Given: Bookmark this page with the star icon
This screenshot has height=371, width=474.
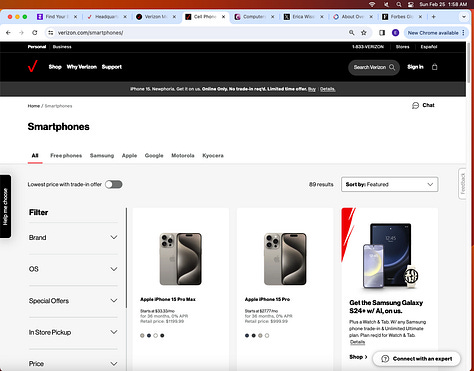Looking at the screenshot, I should tap(364, 33).
